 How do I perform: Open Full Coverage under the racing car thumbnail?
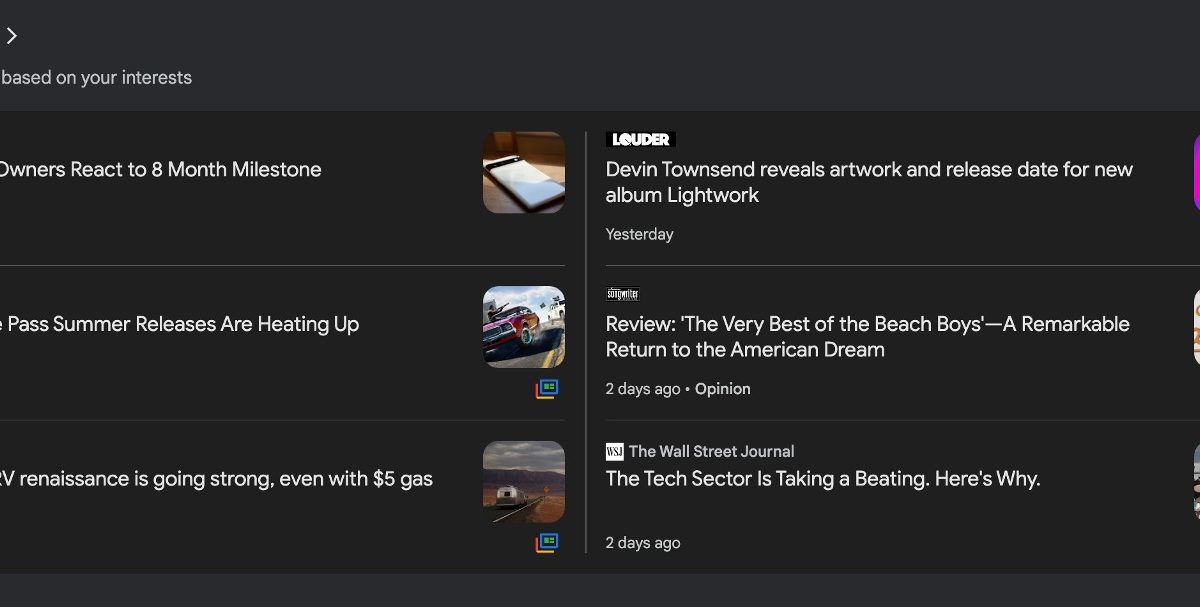tap(546, 389)
